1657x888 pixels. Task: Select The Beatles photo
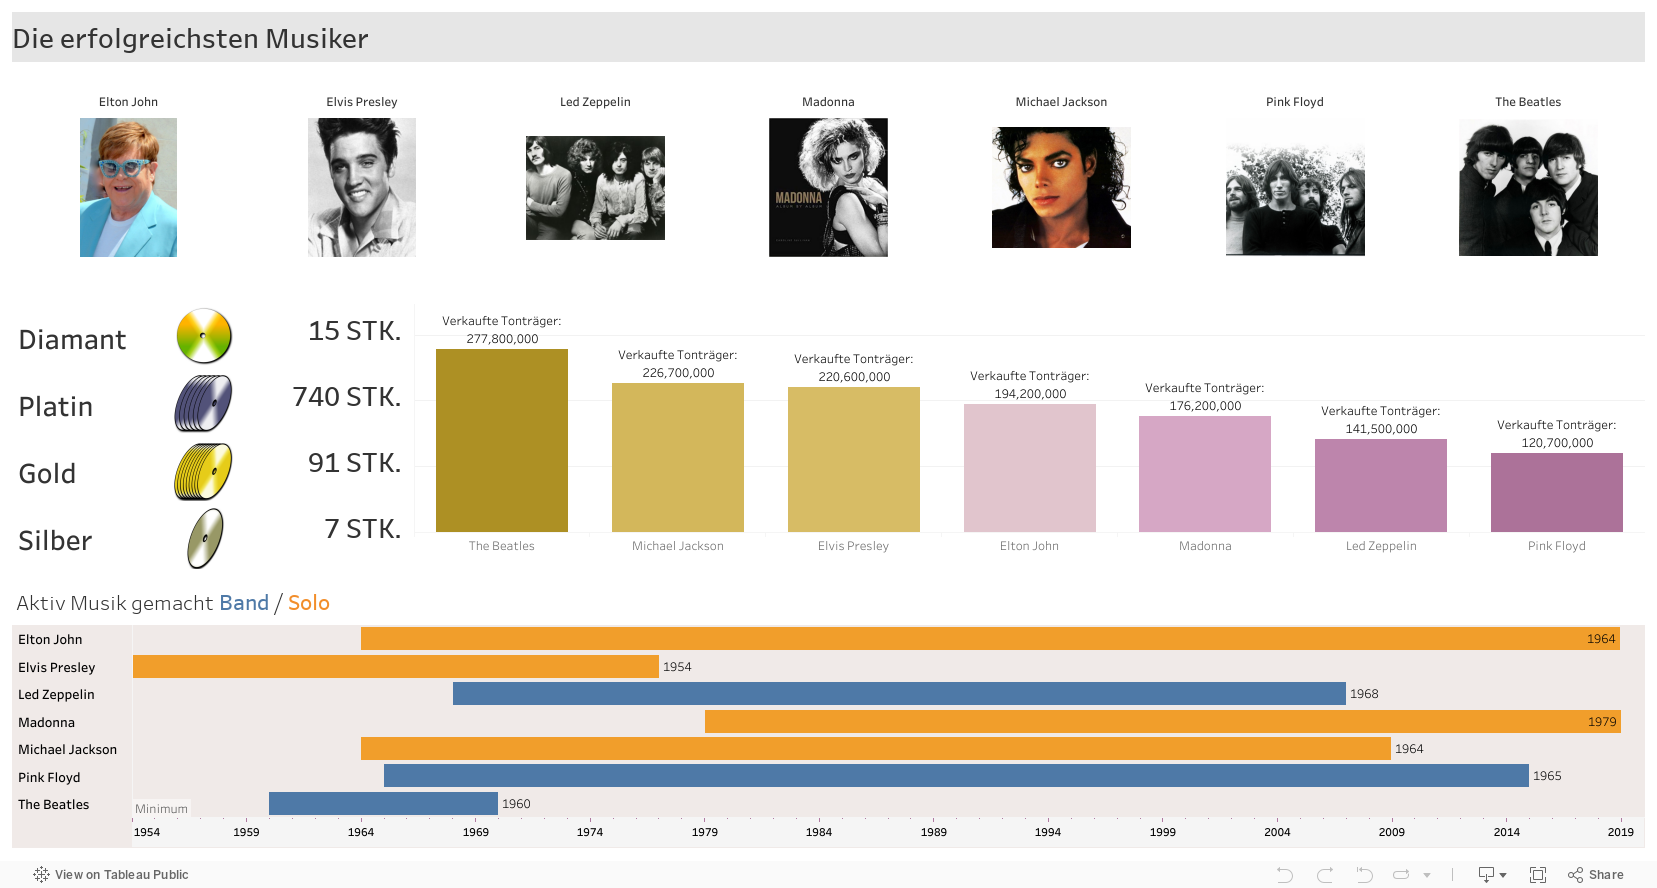click(x=1528, y=188)
